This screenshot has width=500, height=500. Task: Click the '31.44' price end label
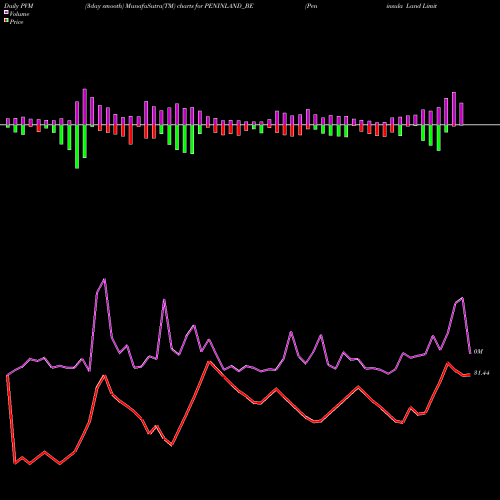coord(481,373)
